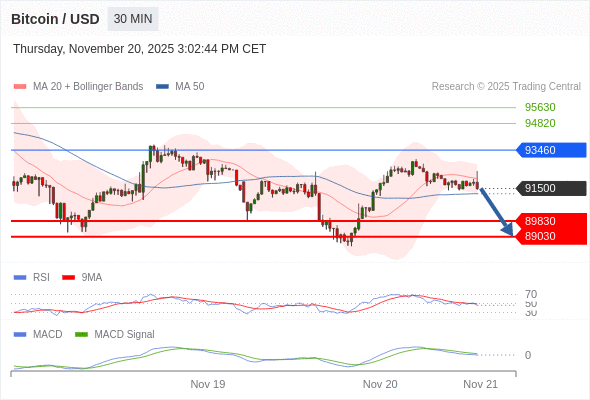Click the RSI 70 axis value
Screen dimensions: 590x400
[x=531, y=294]
